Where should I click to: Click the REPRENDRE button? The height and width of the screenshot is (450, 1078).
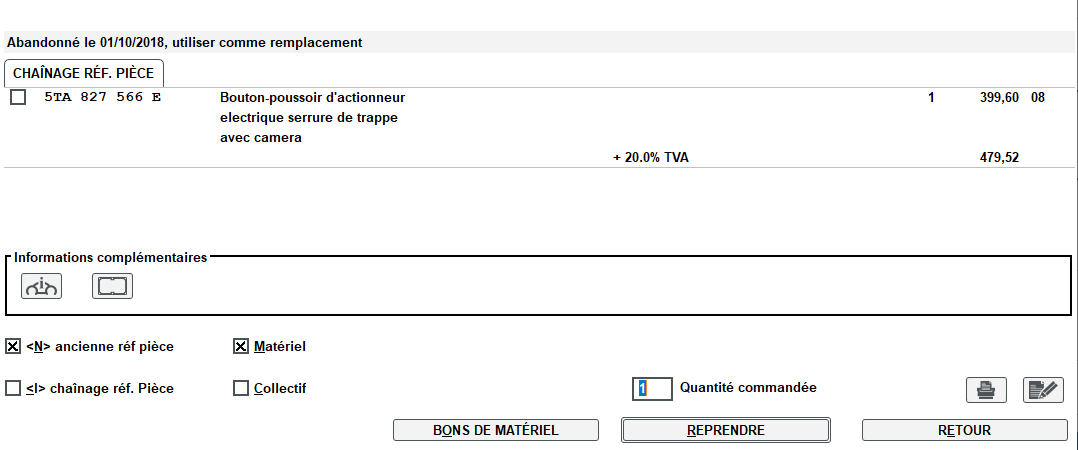tap(725, 430)
